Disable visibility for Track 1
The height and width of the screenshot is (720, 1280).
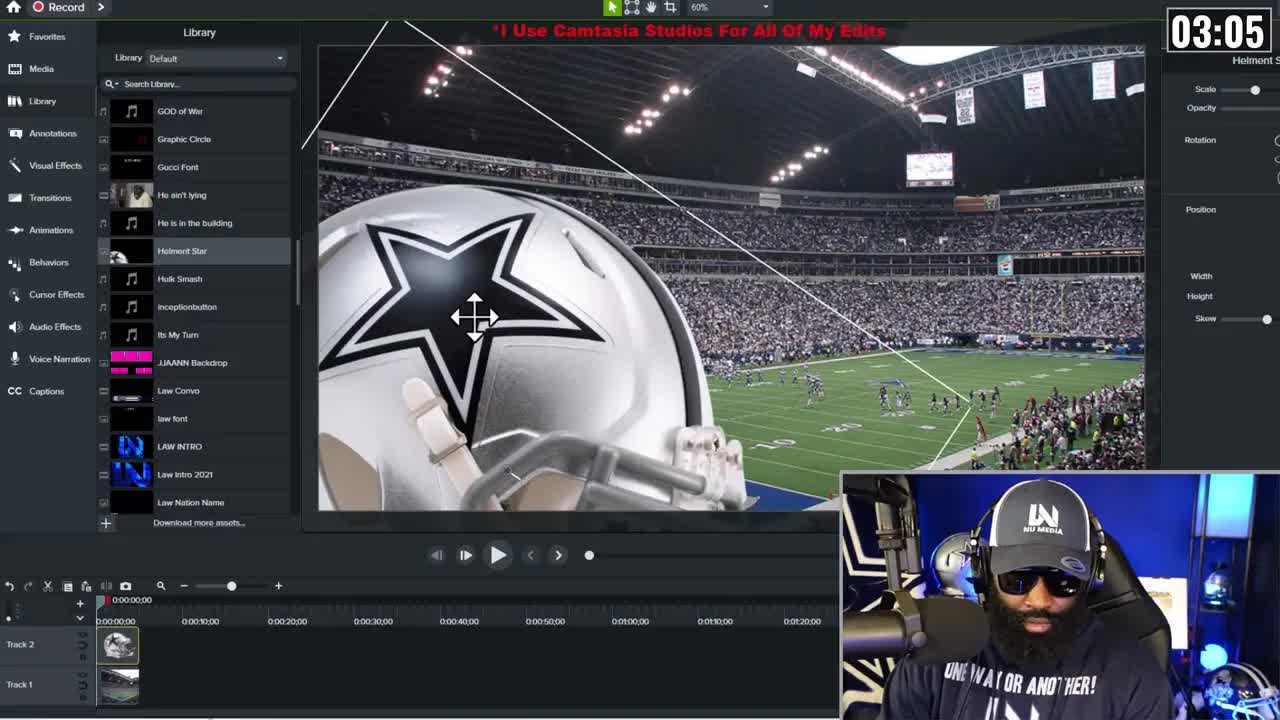tap(82, 685)
